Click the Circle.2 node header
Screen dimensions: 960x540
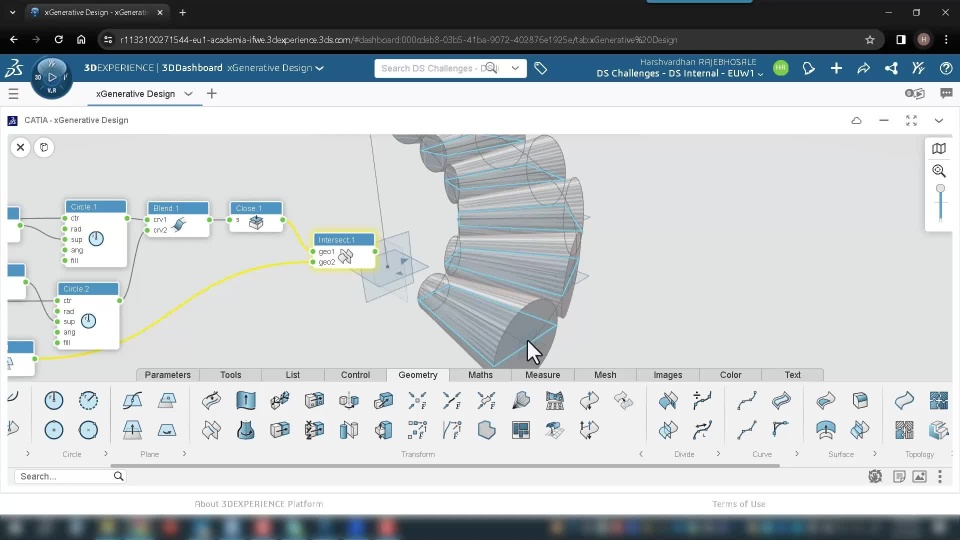(88, 288)
